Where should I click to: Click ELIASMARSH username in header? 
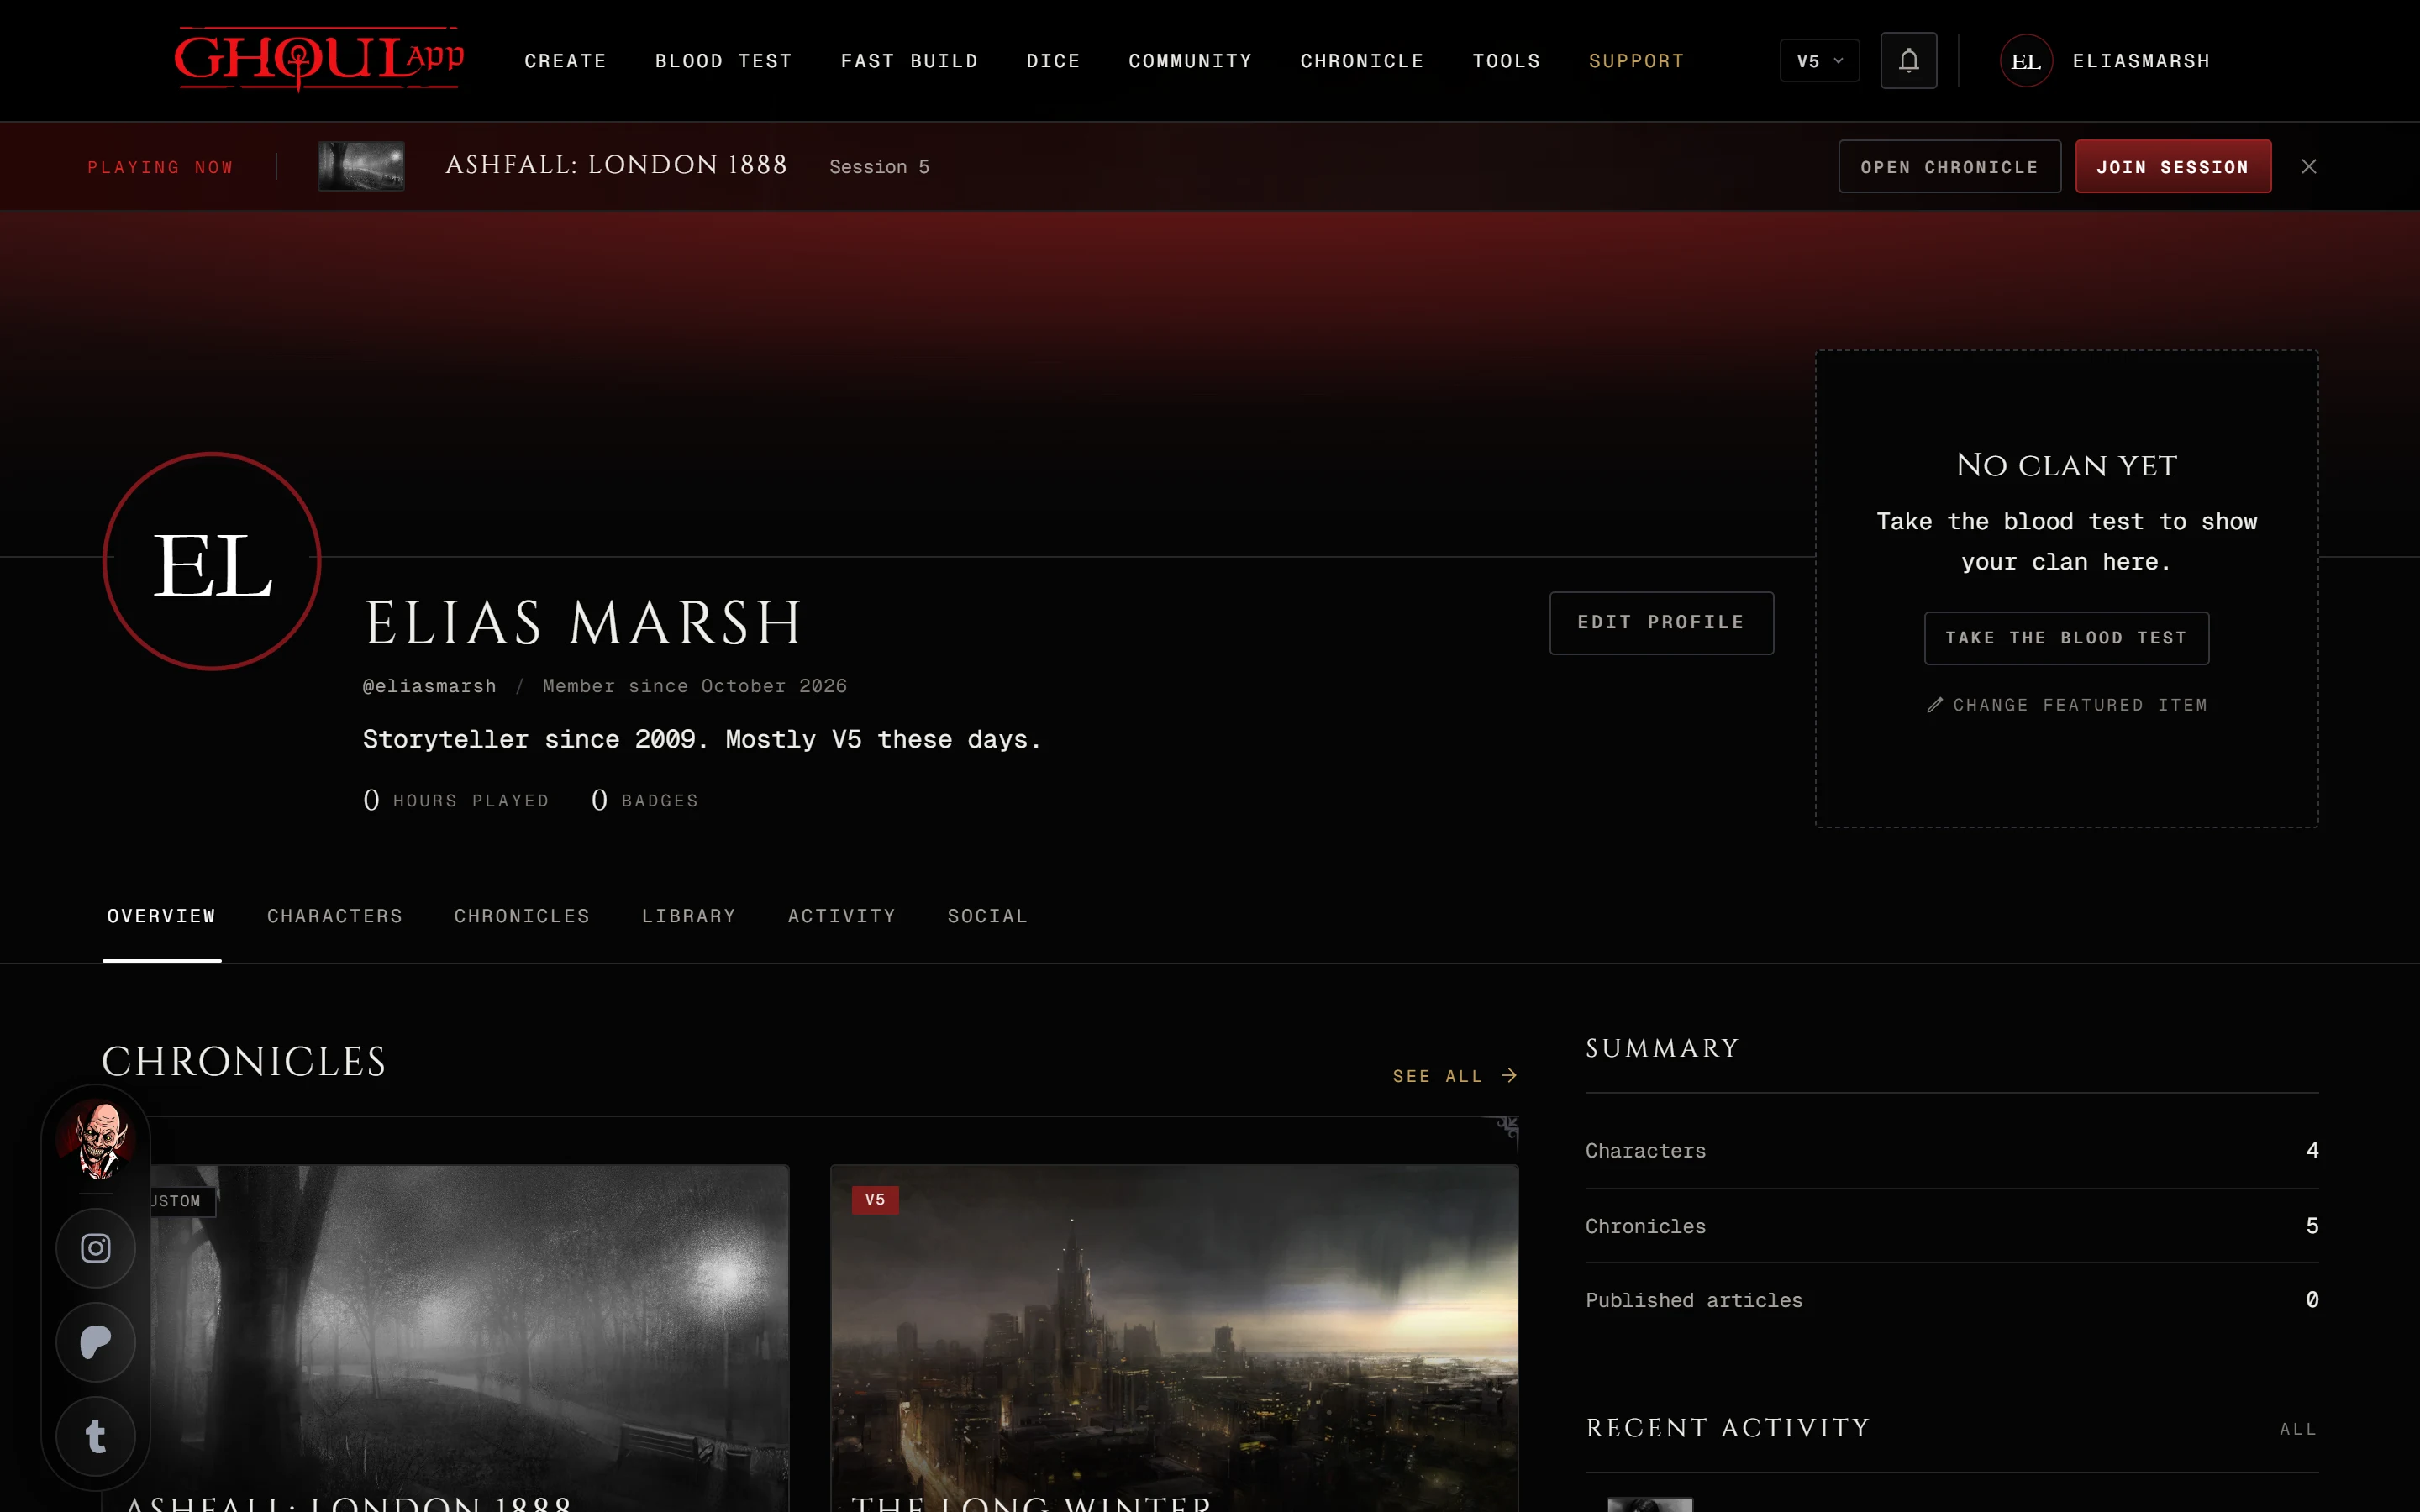2141,61
